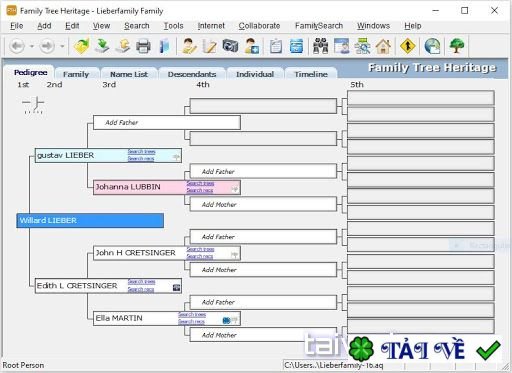Click the arrow icon in Johanna LUBBIN box
This screenshot has width=512, height=373.
click(x=235, y=189)
